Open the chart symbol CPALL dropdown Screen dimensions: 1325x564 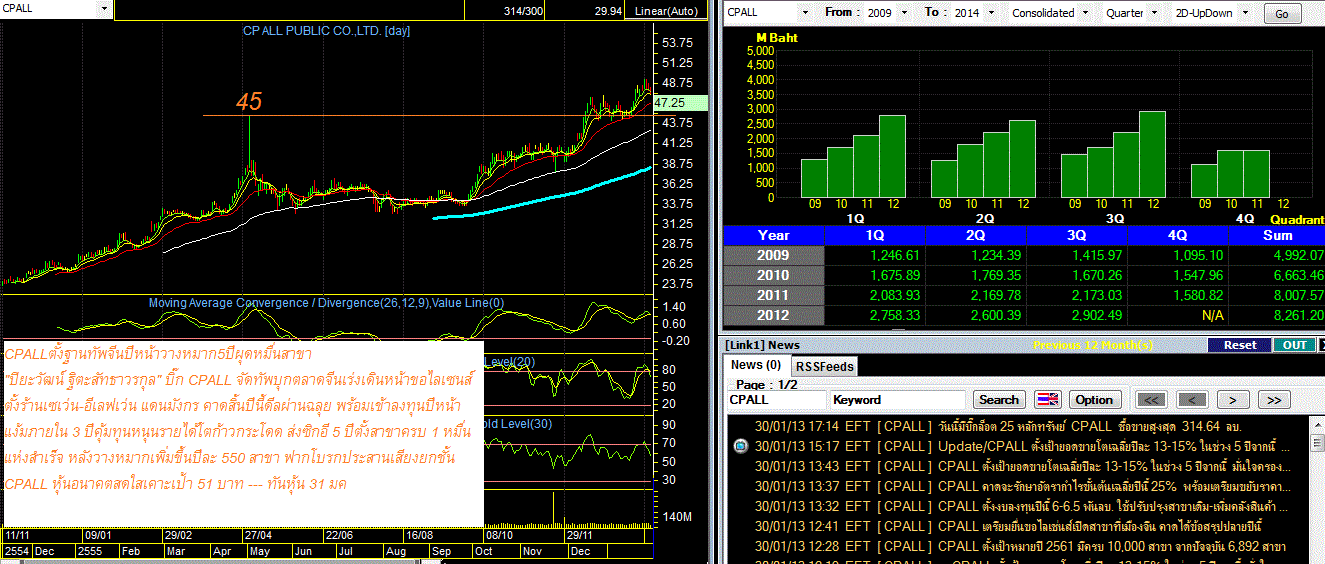tap(104, 8)
